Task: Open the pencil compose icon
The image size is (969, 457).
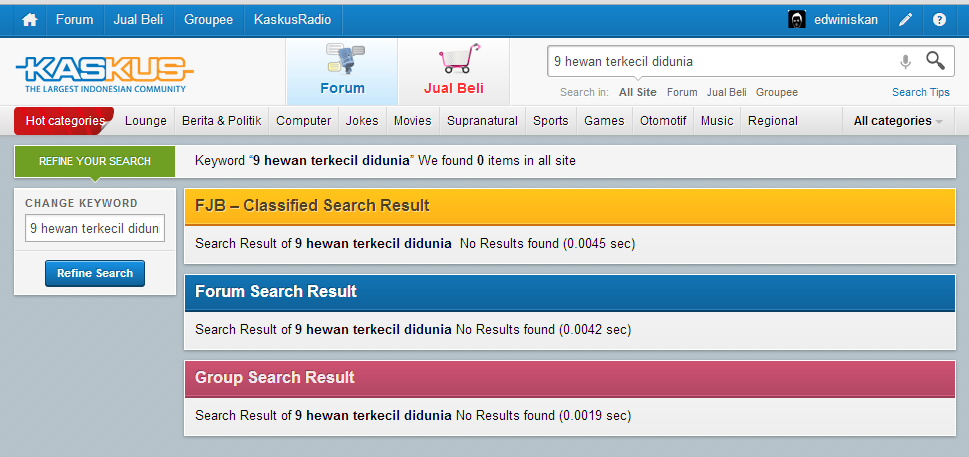Action: point(905,20)
